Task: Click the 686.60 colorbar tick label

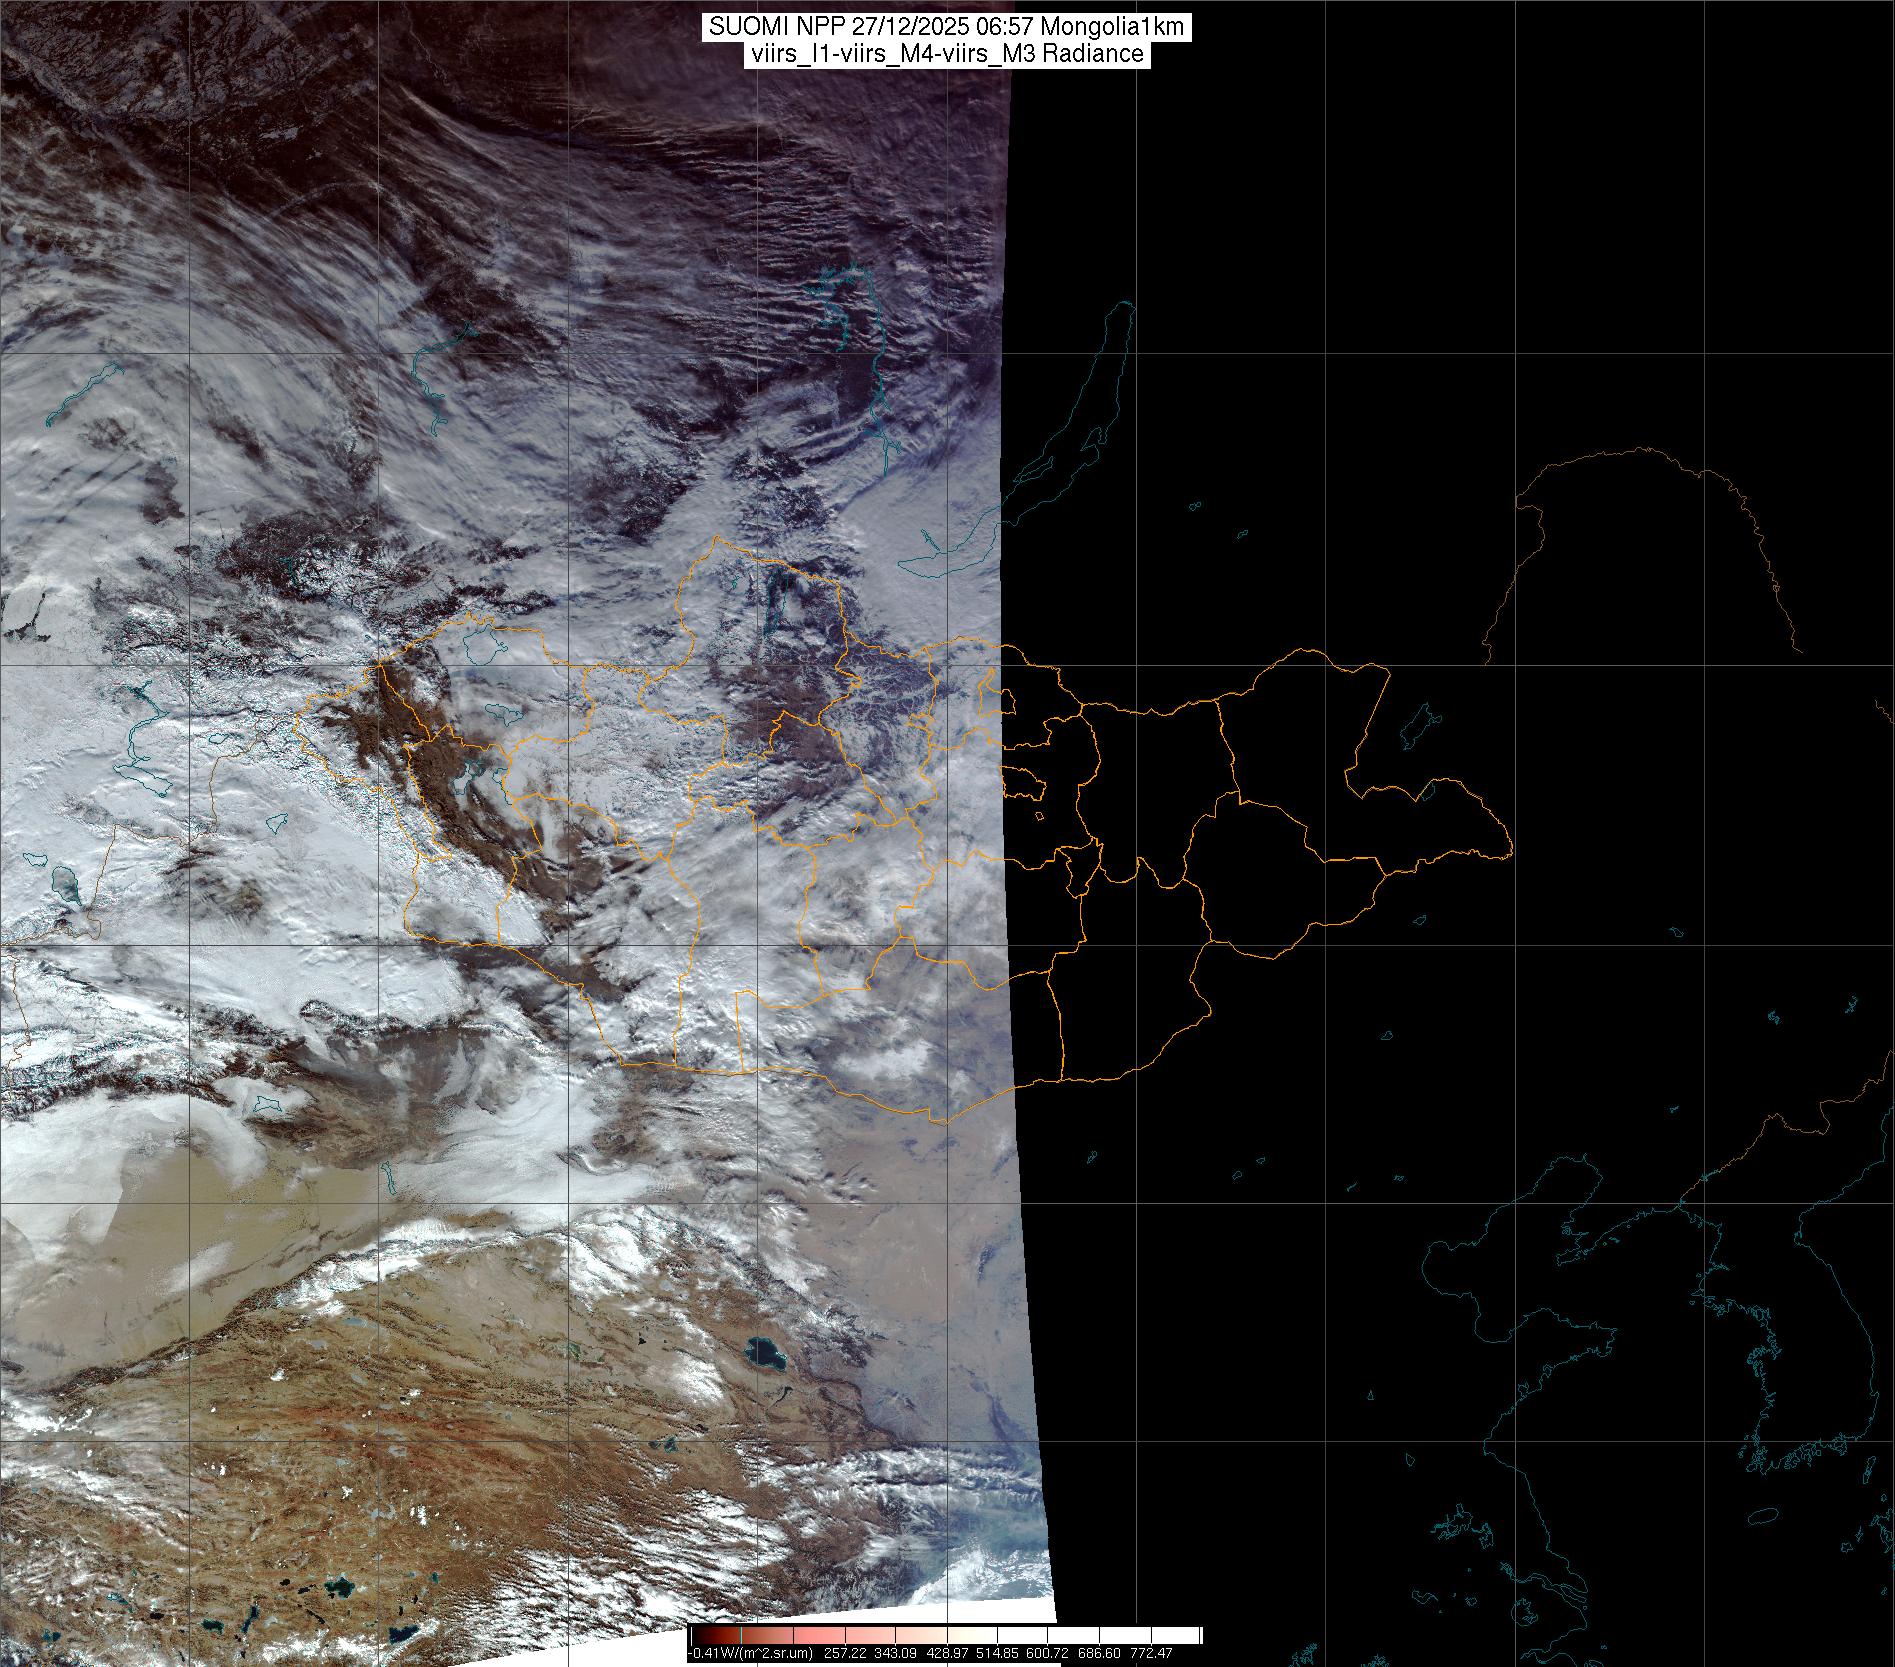Action: point(1098,1654)
